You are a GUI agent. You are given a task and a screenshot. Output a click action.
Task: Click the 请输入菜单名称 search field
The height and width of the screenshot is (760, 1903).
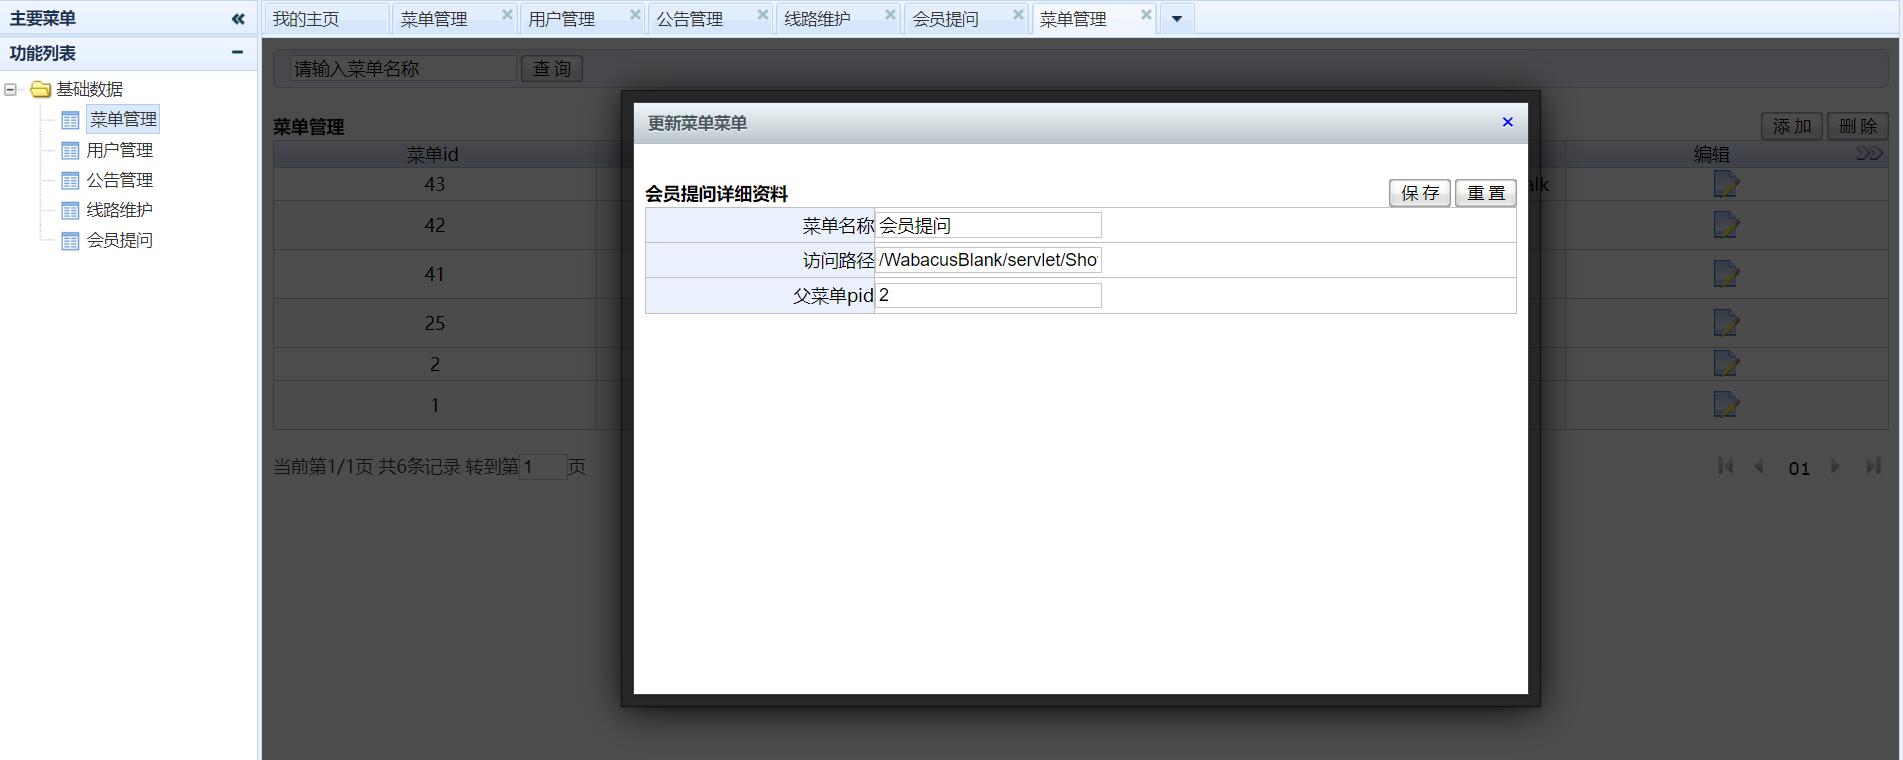[x=403, y=68]
